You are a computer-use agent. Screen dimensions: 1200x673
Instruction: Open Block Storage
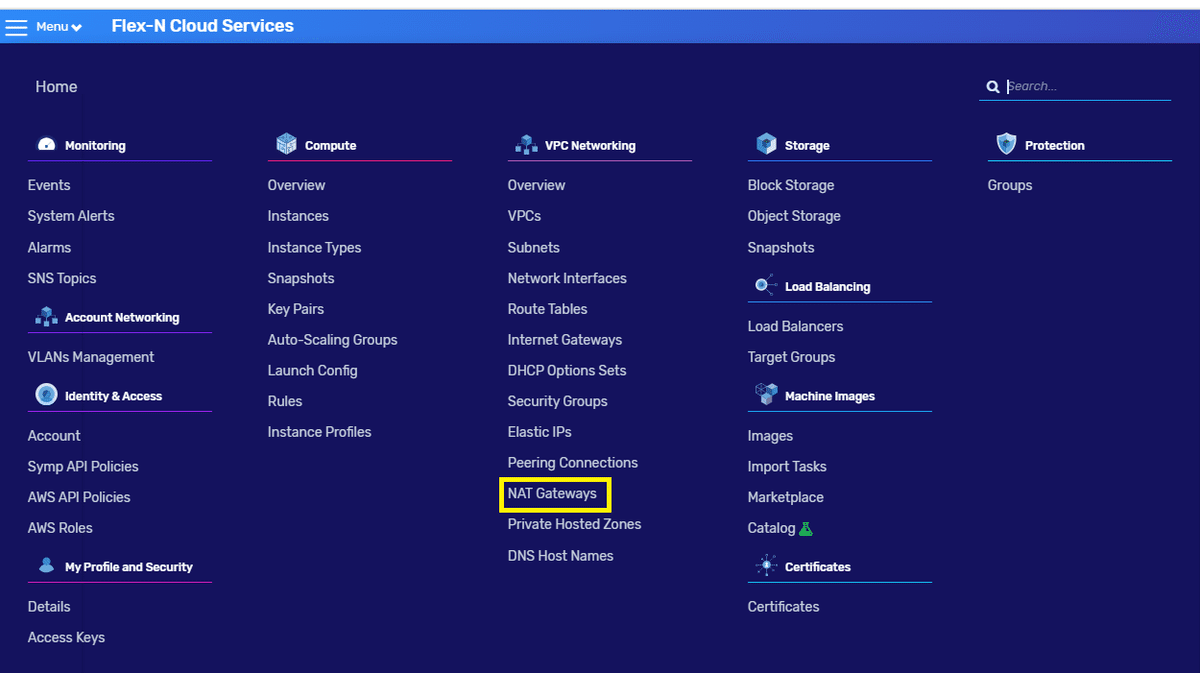[x=791, y=185]
